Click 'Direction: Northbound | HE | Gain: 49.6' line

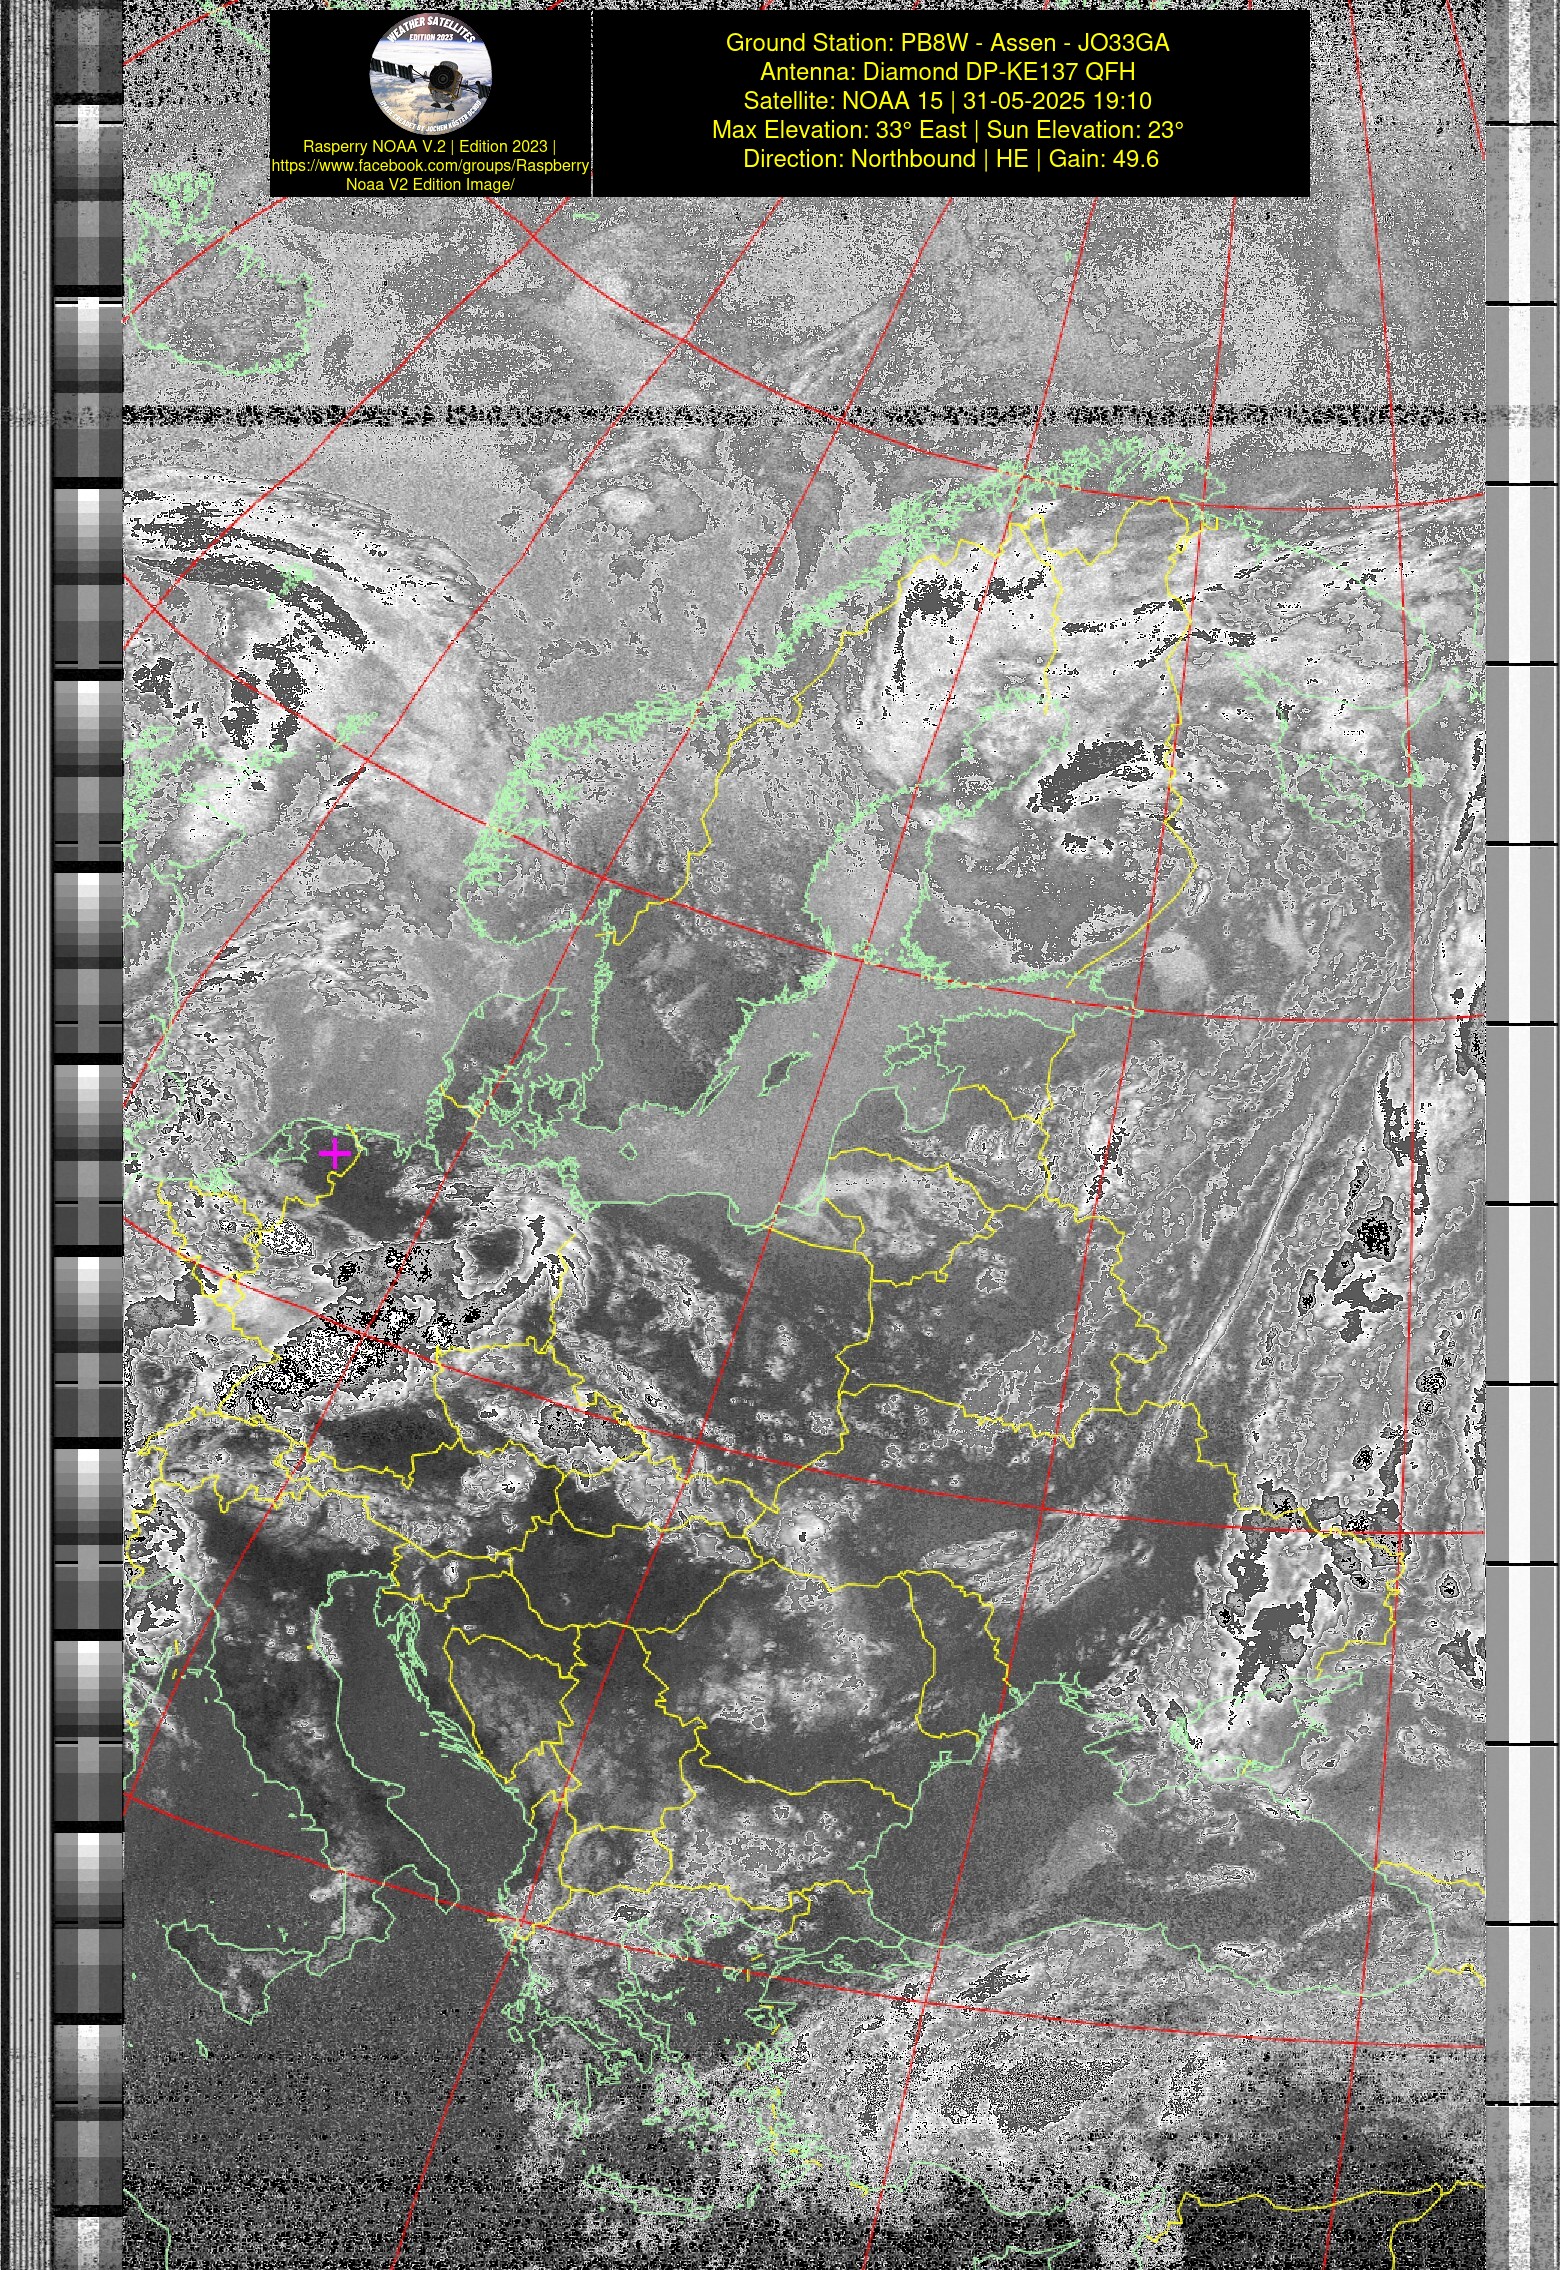(951, 159)
